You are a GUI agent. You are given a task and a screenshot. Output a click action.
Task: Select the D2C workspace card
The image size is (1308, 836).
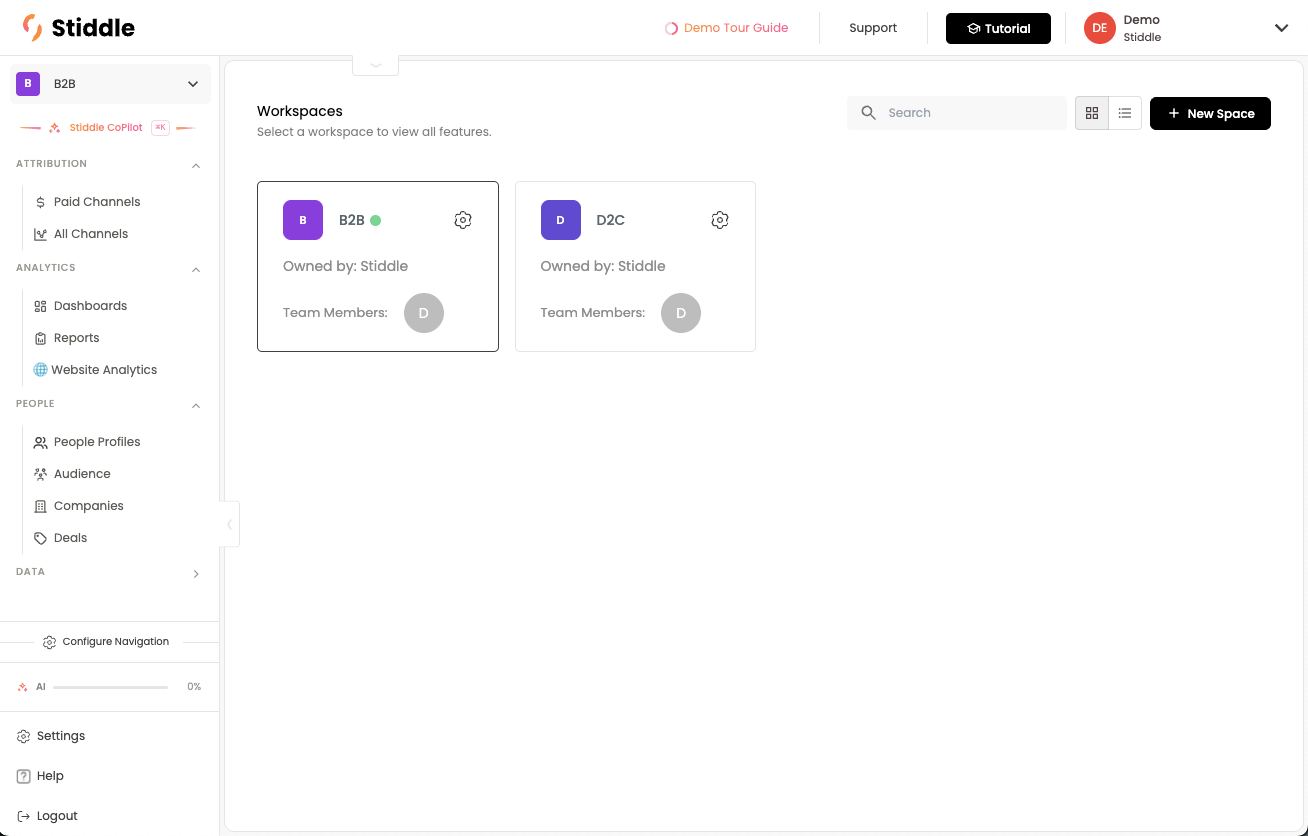pos(635,266)
